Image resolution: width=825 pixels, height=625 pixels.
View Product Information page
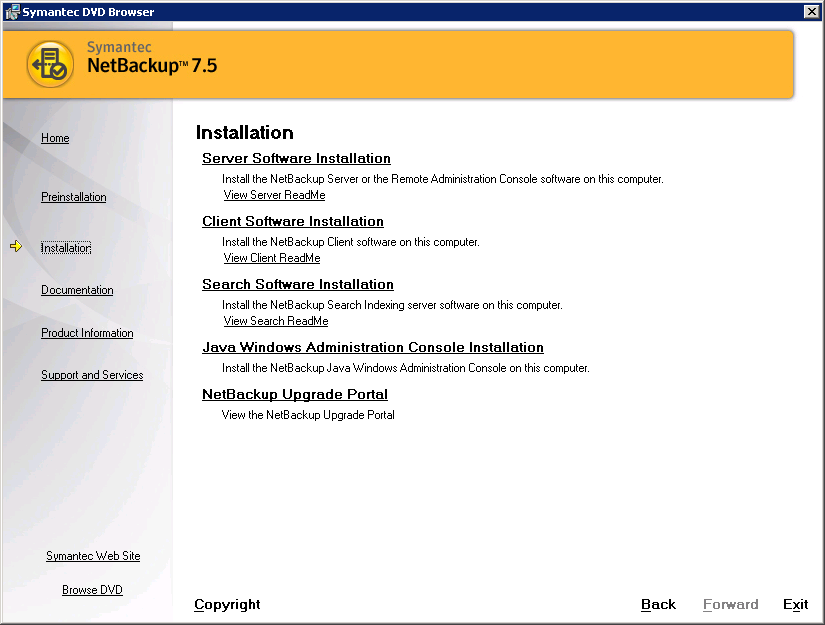[87, 333]
